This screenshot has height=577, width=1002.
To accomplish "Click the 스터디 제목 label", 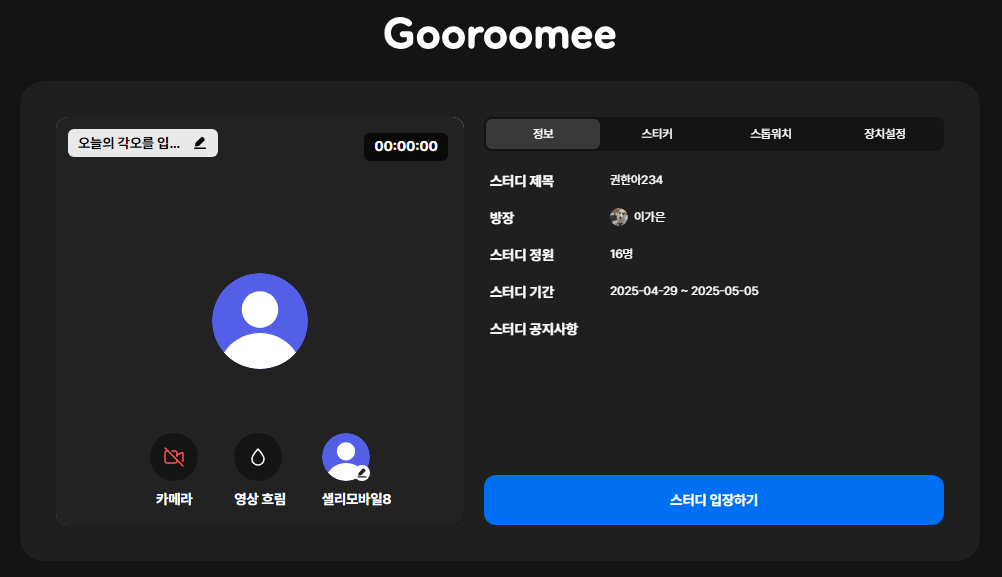I will coord(521,181).
